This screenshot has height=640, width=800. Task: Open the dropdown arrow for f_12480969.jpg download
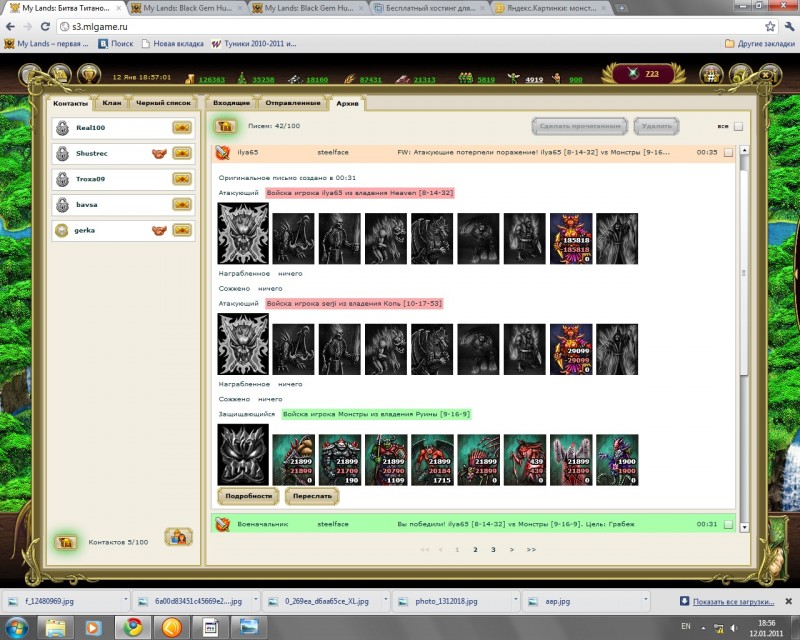click(x=125, y=600)
